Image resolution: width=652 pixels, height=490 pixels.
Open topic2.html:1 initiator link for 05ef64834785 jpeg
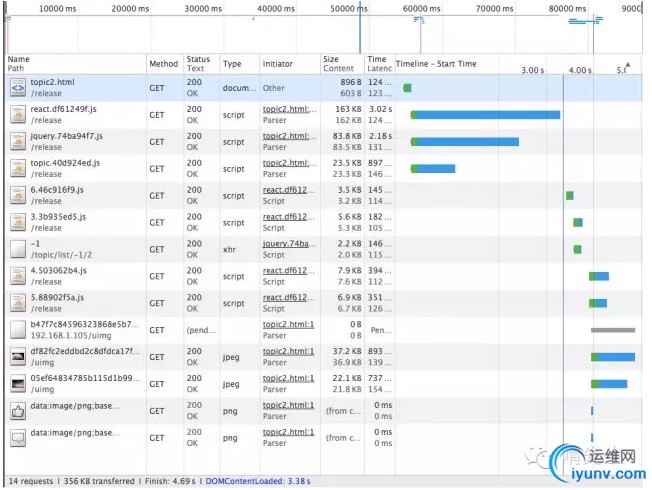(x=289, y=378)
